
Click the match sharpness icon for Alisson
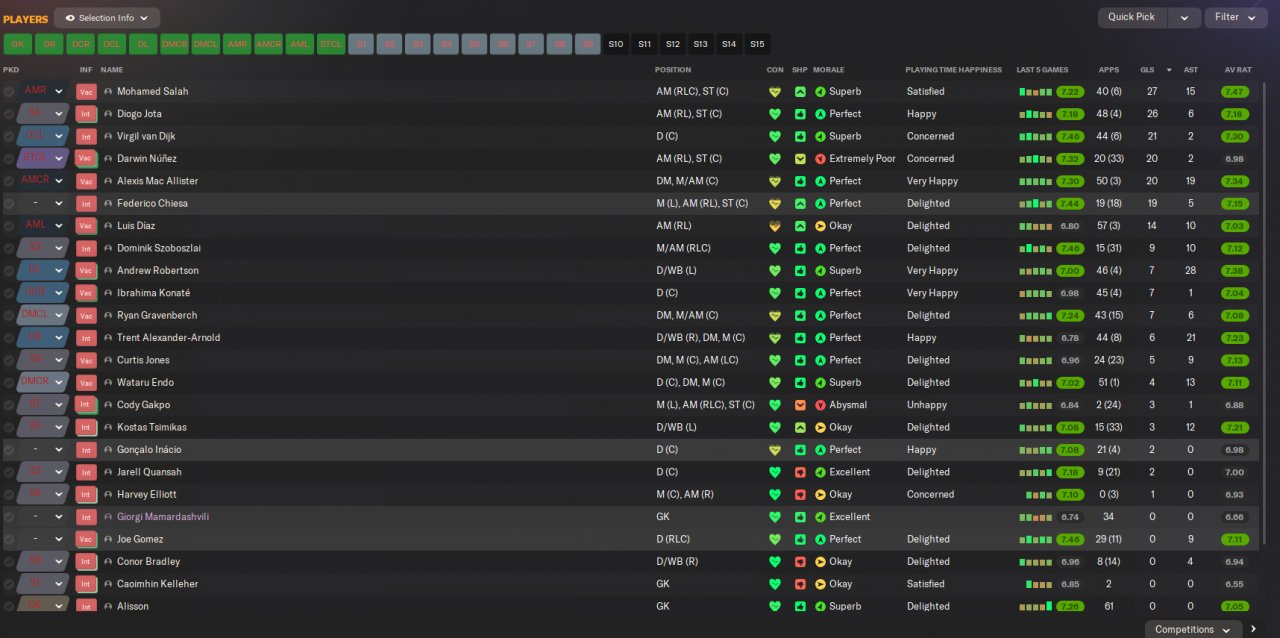pos(800,606)
